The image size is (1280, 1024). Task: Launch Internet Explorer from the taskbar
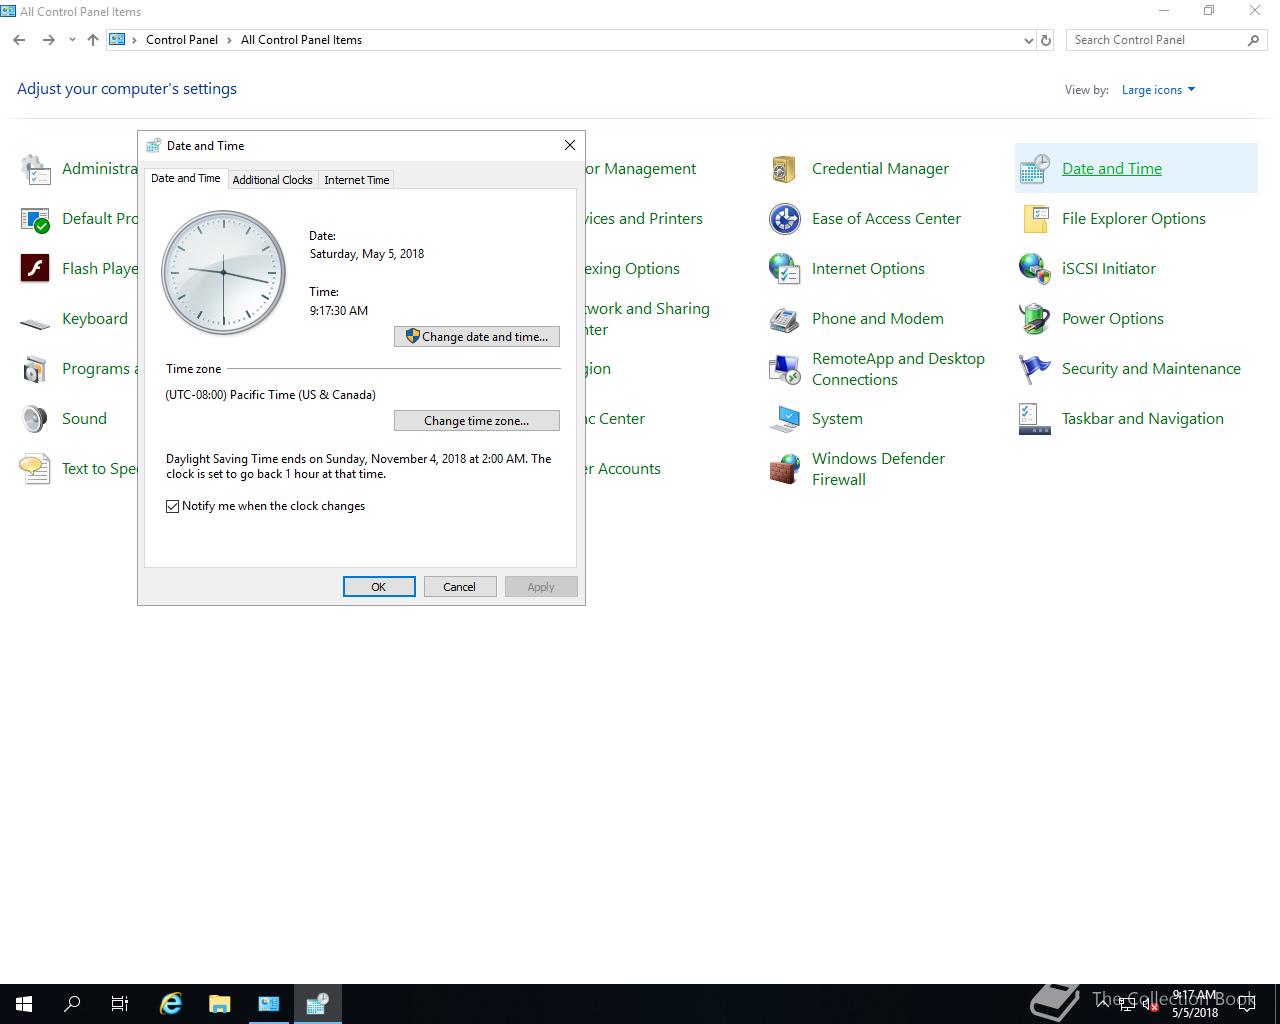tap(171, 1004)
